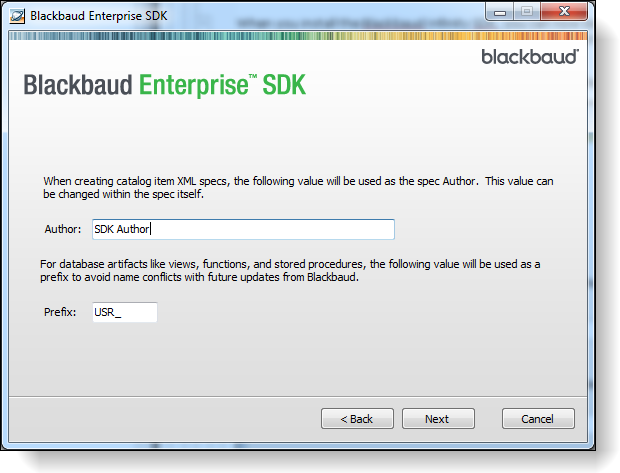The width and height of the screenshot is (620, 473).
Task: Click the green 'SDK' word in heading
Action: tap(284, 85)
